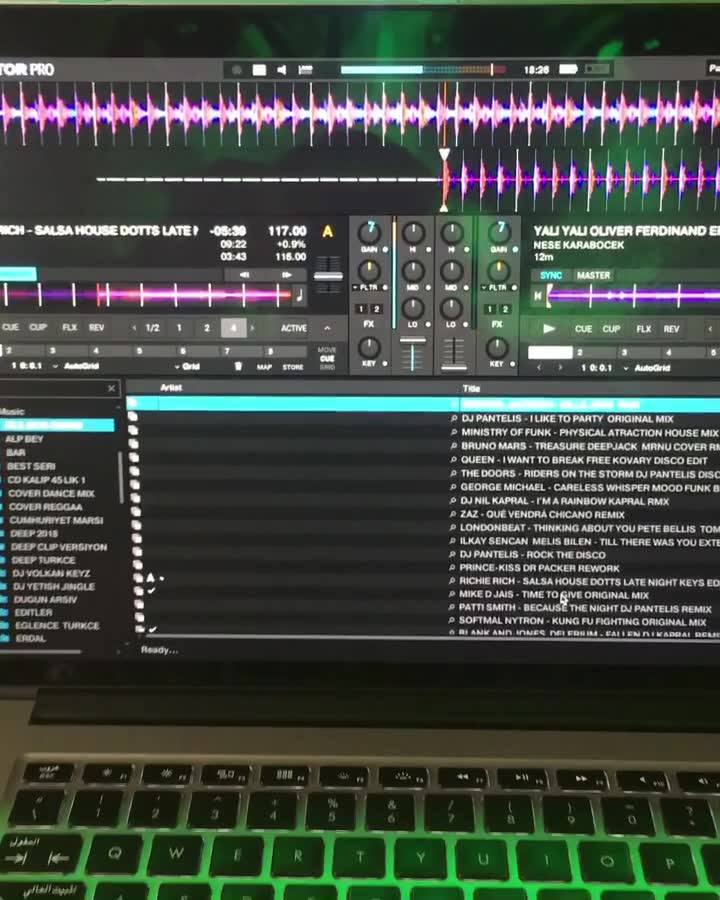
Task: Click Deck B REV button
Action: tap(671, 329)
